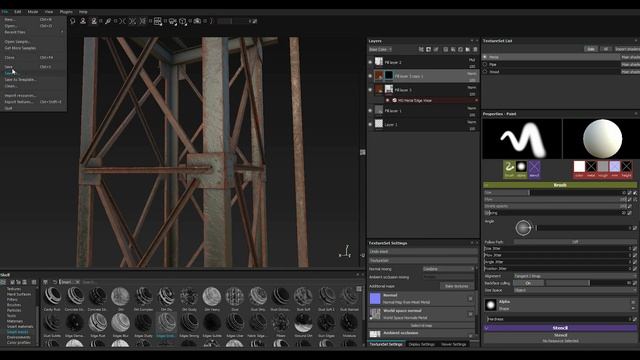Image resolution: width=640 pixels, height=360 pixels.
Task: Open the camera perspective cube icon
Action: pyautogui.click(x=183, y=21)
